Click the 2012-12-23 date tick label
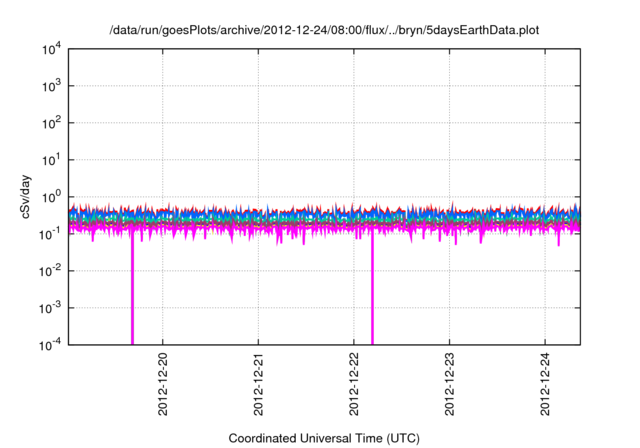 pyautogui.click(x=449, y=384)
